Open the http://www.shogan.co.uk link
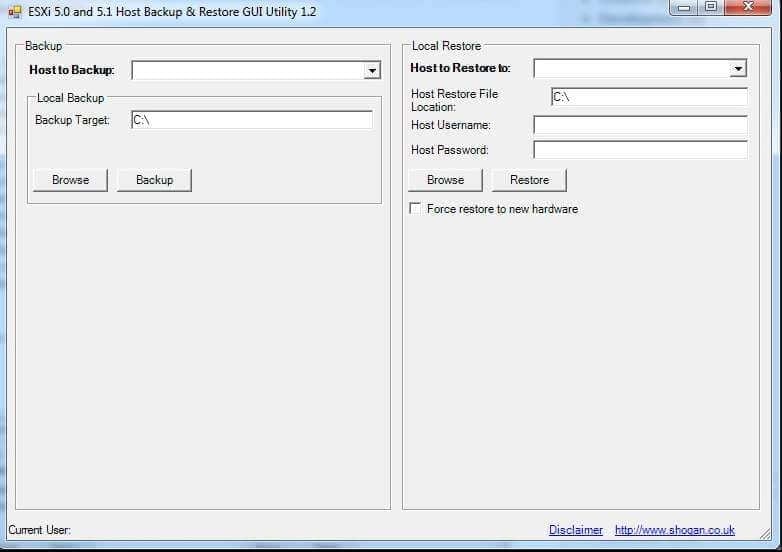 tap(675, 530)
